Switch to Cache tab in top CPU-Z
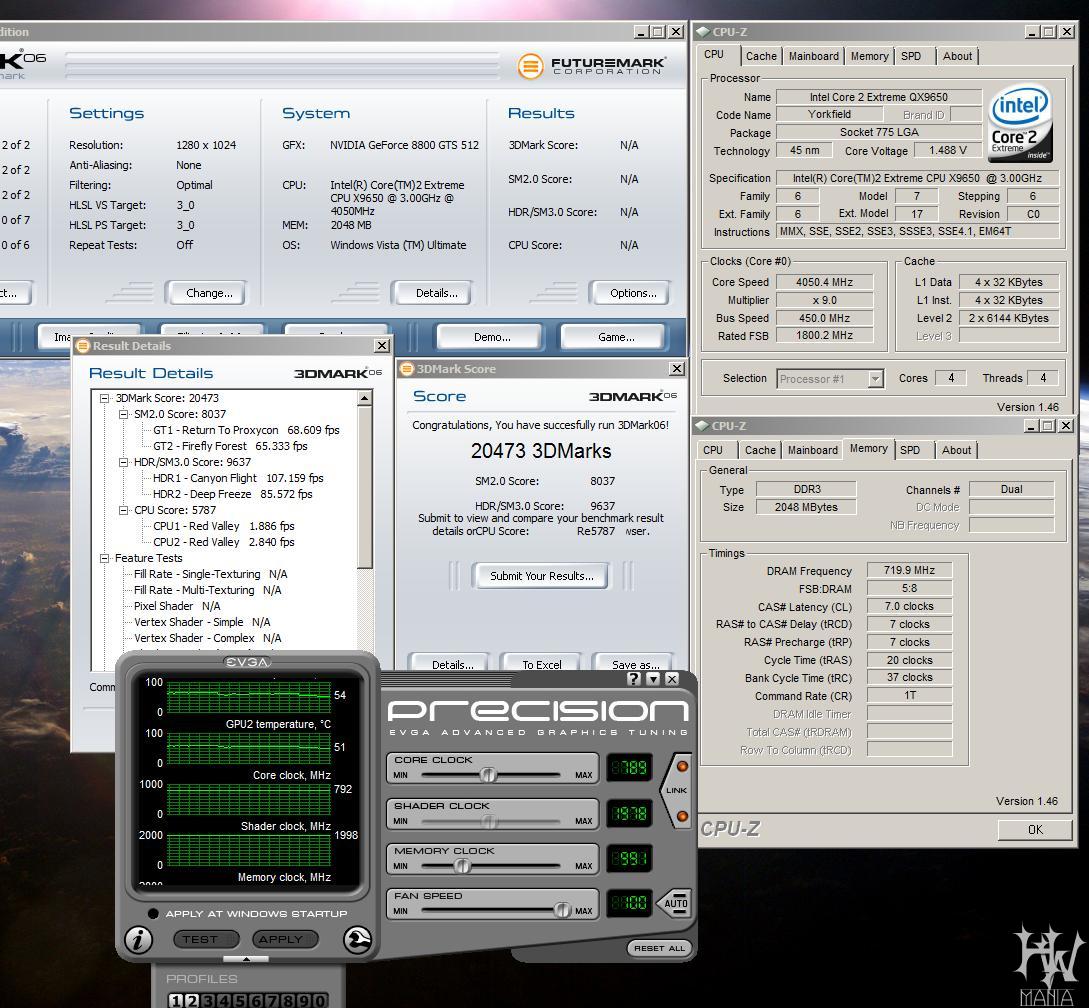1089x1008 pixels. (761, 56)
